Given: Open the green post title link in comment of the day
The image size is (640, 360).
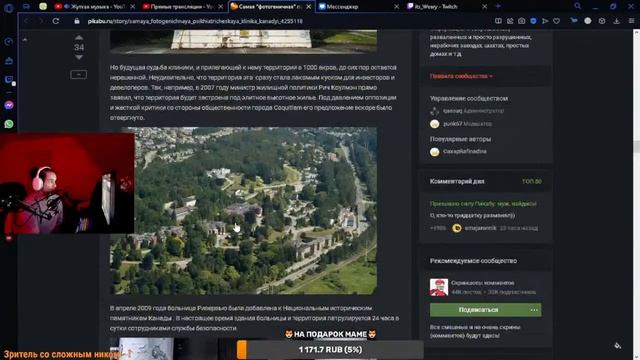Looking at the screenshot, I should 483,204.
